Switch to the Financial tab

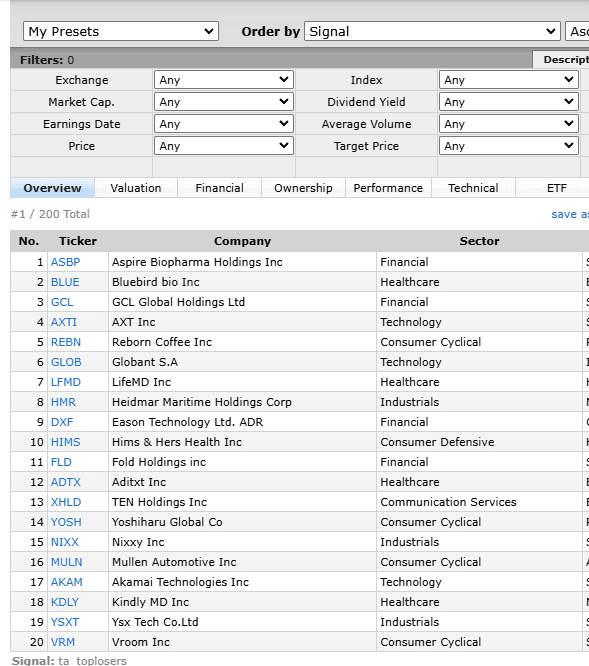pyautogui.click(x=220, y=188)
